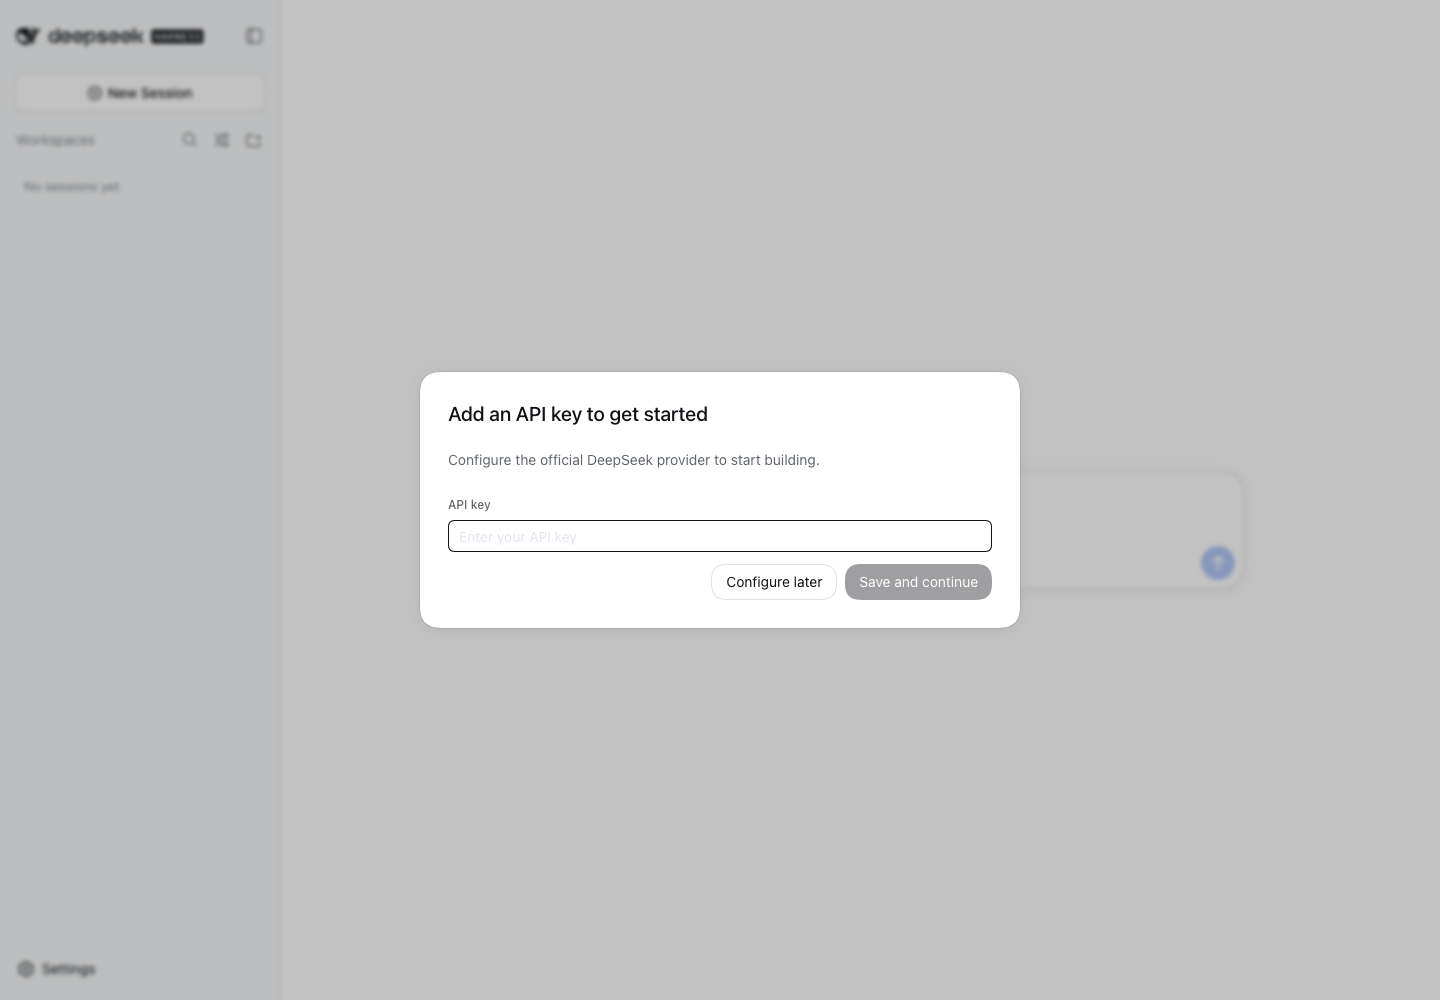Hit the blue send arrow button
Viewport: 1440px width, 1000px height.
1217,563
